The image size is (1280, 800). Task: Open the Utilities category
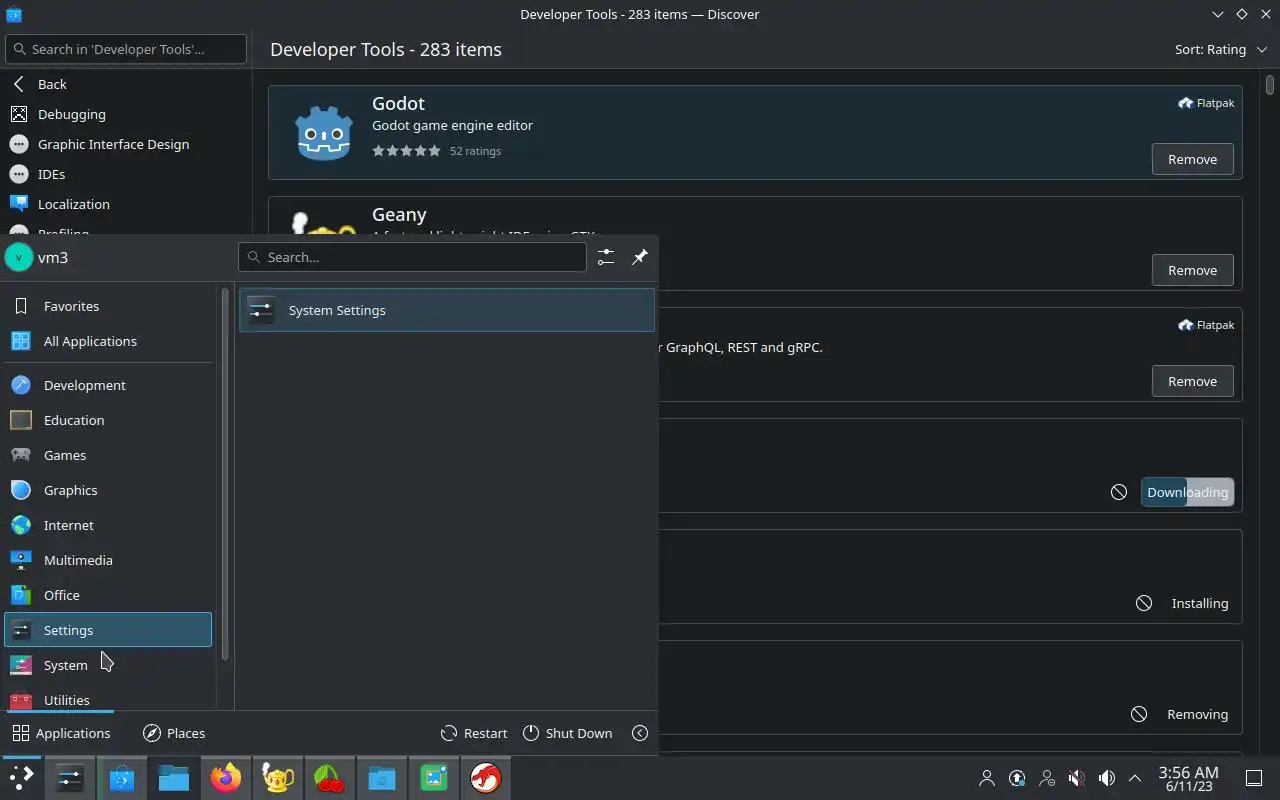pyautogui.click(x=108, y=699)
